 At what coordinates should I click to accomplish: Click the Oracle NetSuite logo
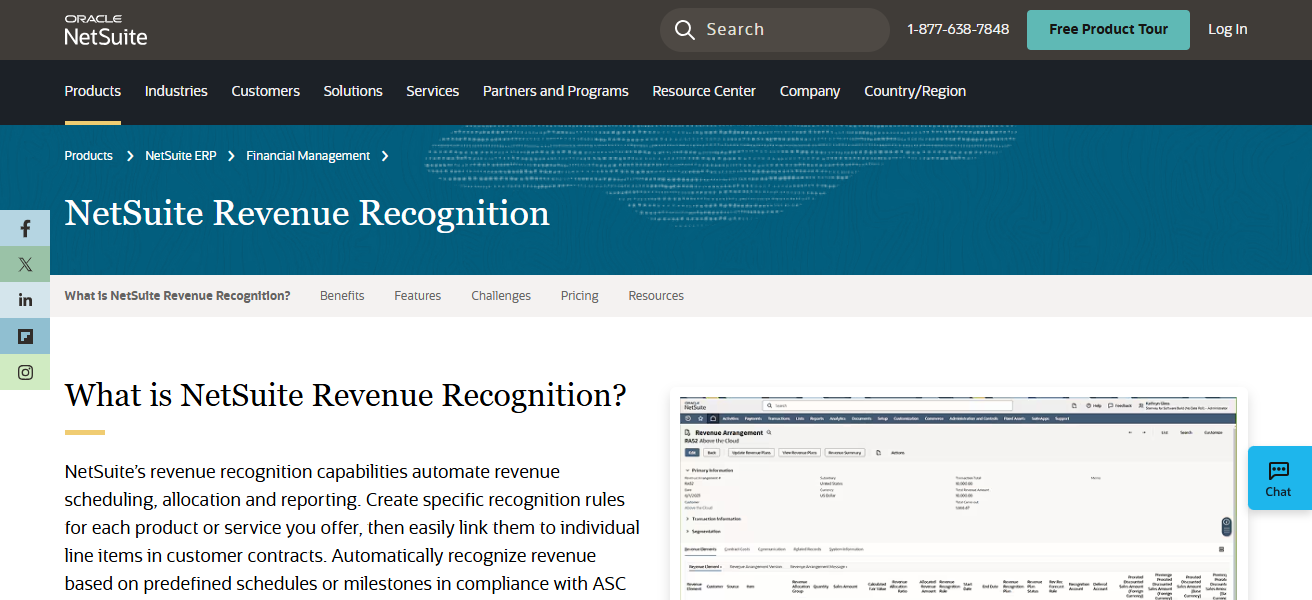(x=105, y=28)
